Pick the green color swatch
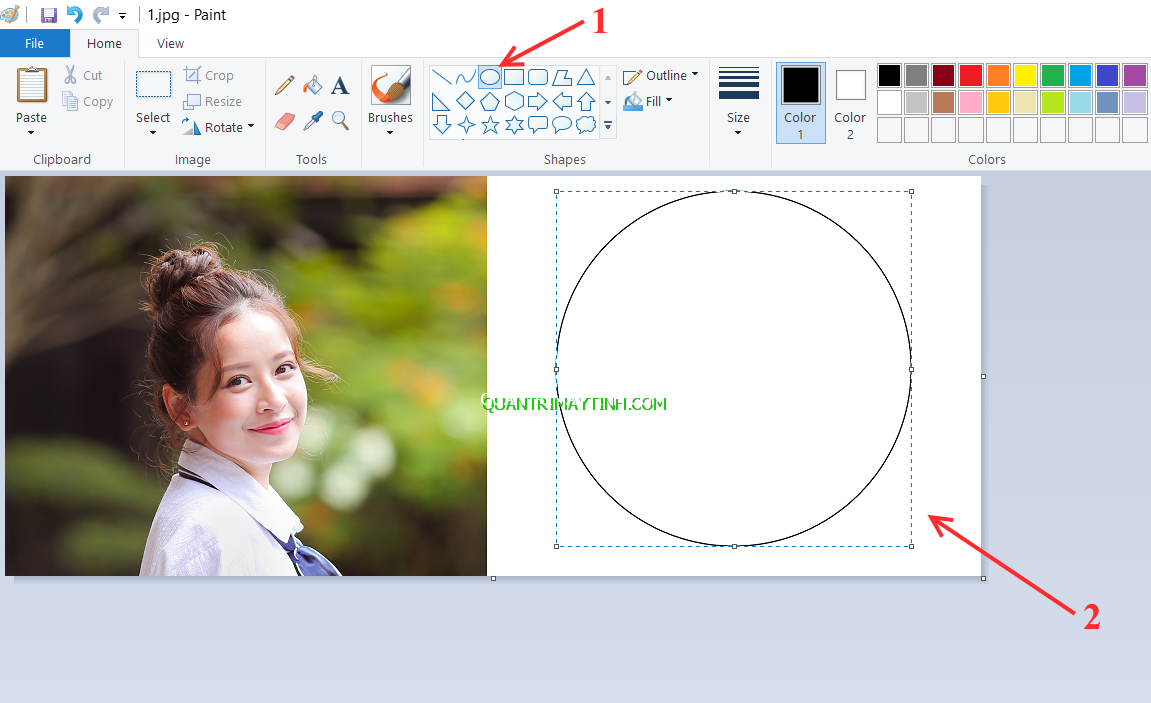This screenshot has height=703, width=1151. (x=1053, y=76)
